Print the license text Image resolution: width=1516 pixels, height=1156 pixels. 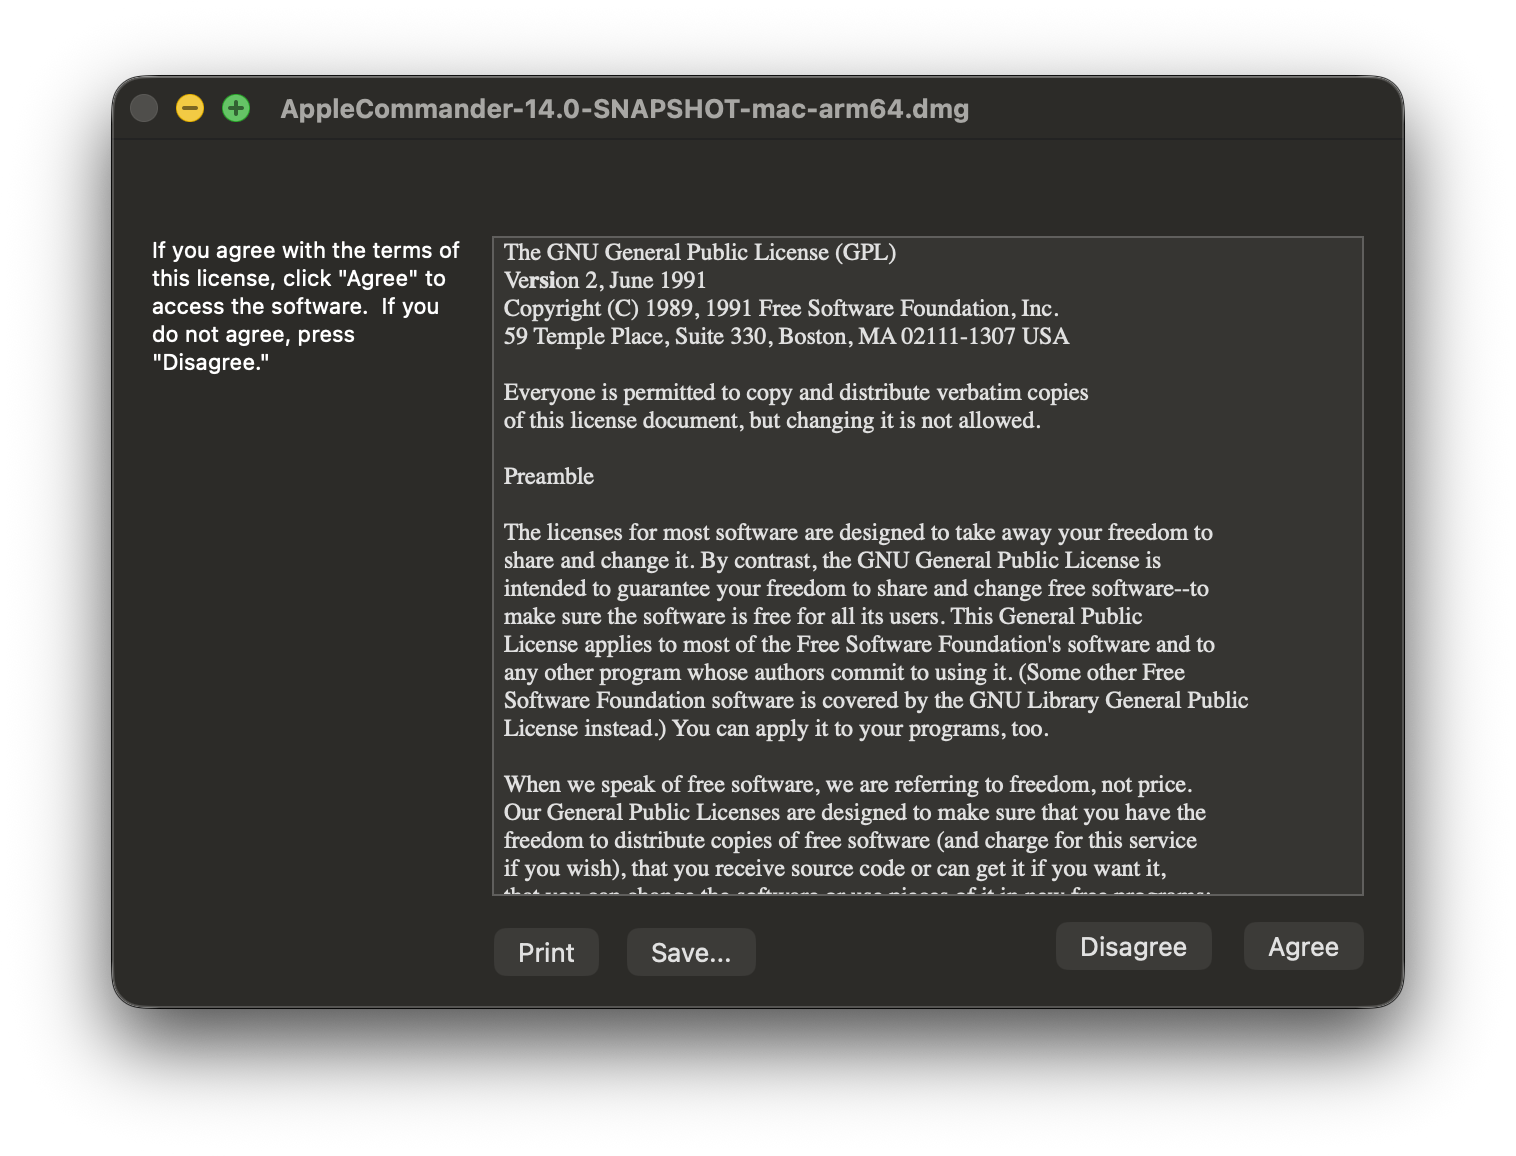tap(546, 952)
